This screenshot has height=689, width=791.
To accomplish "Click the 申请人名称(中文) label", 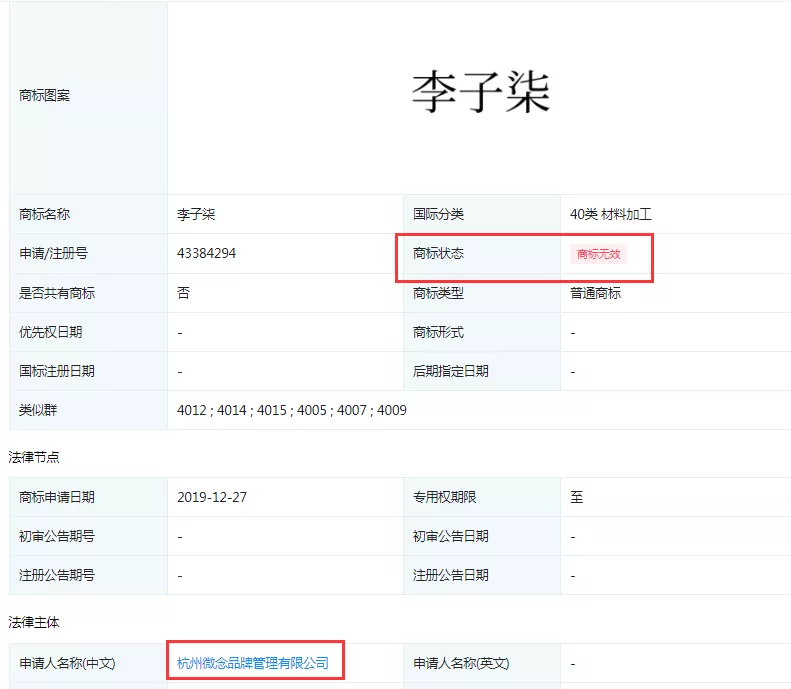I will click(67, 663).
